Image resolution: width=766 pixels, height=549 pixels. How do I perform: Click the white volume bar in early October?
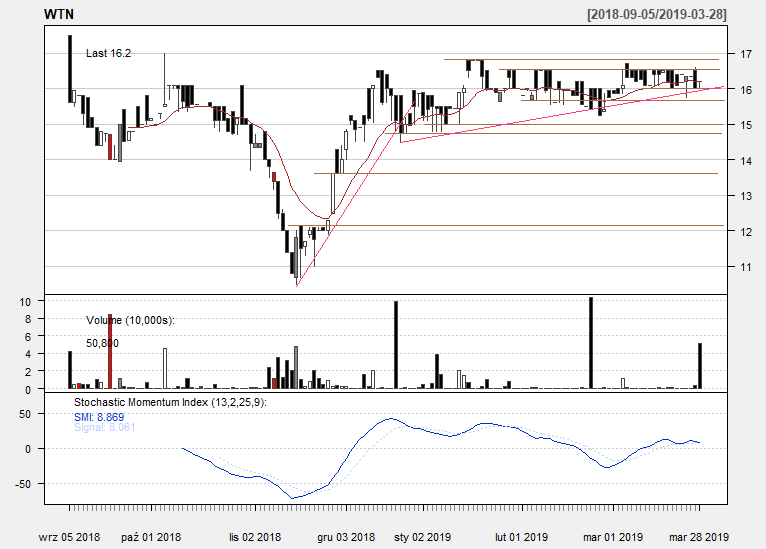165,368
